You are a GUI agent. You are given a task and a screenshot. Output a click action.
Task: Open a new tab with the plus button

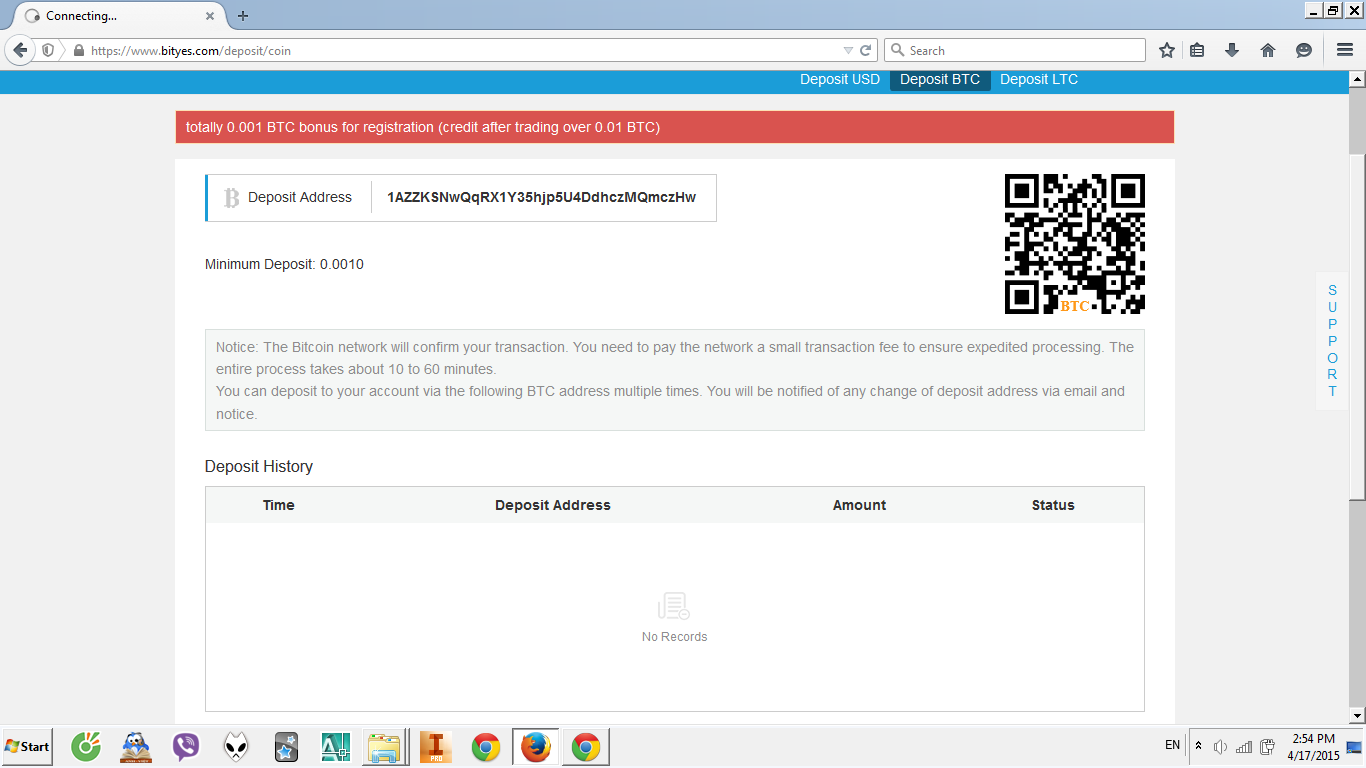pyautogui.click(x=243, y=16)
